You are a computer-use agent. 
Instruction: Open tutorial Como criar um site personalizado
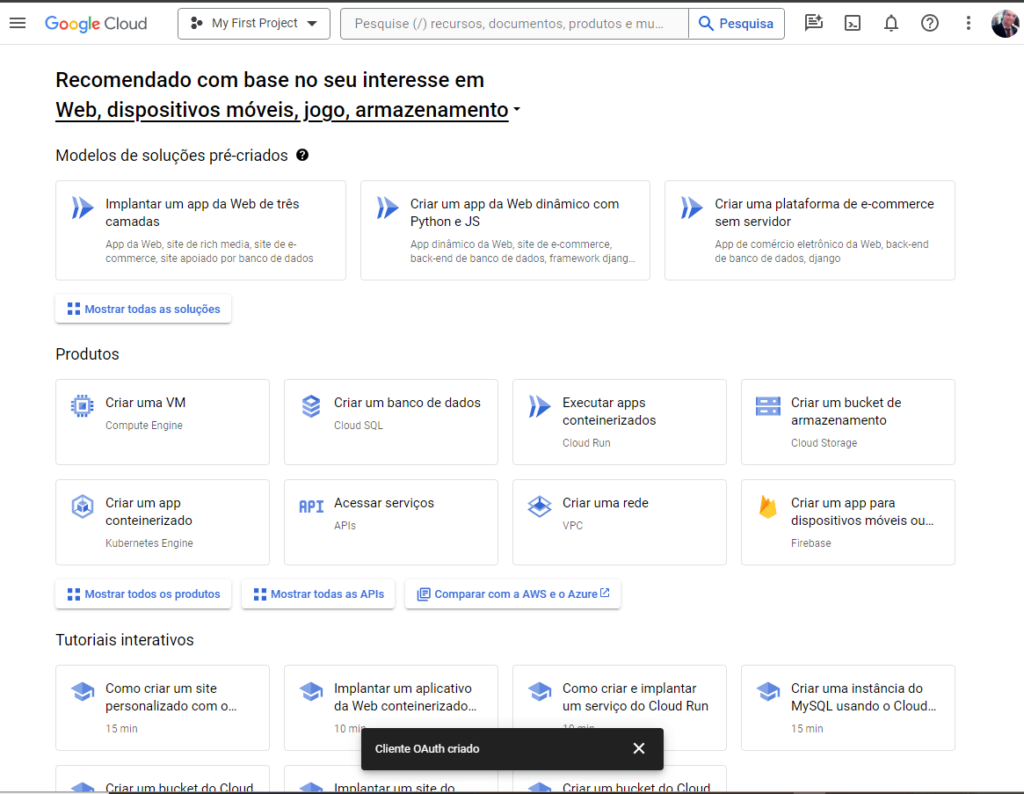coord(163,708)
